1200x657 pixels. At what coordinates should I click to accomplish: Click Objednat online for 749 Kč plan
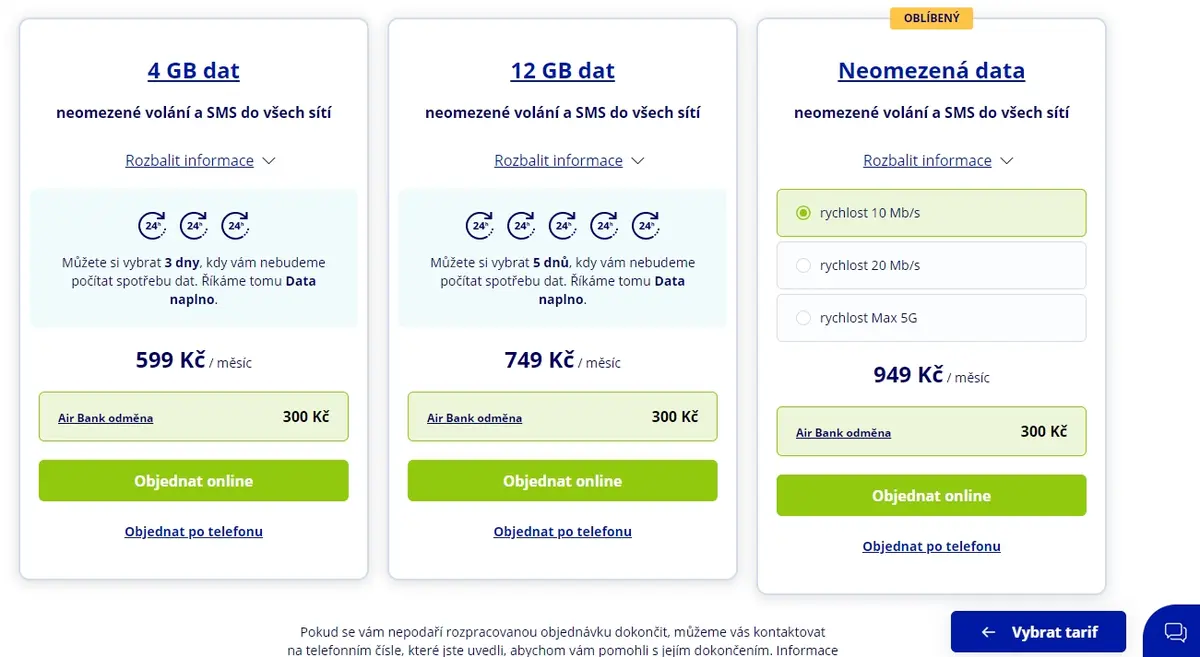pyautogui.click(x=563, y=481)
